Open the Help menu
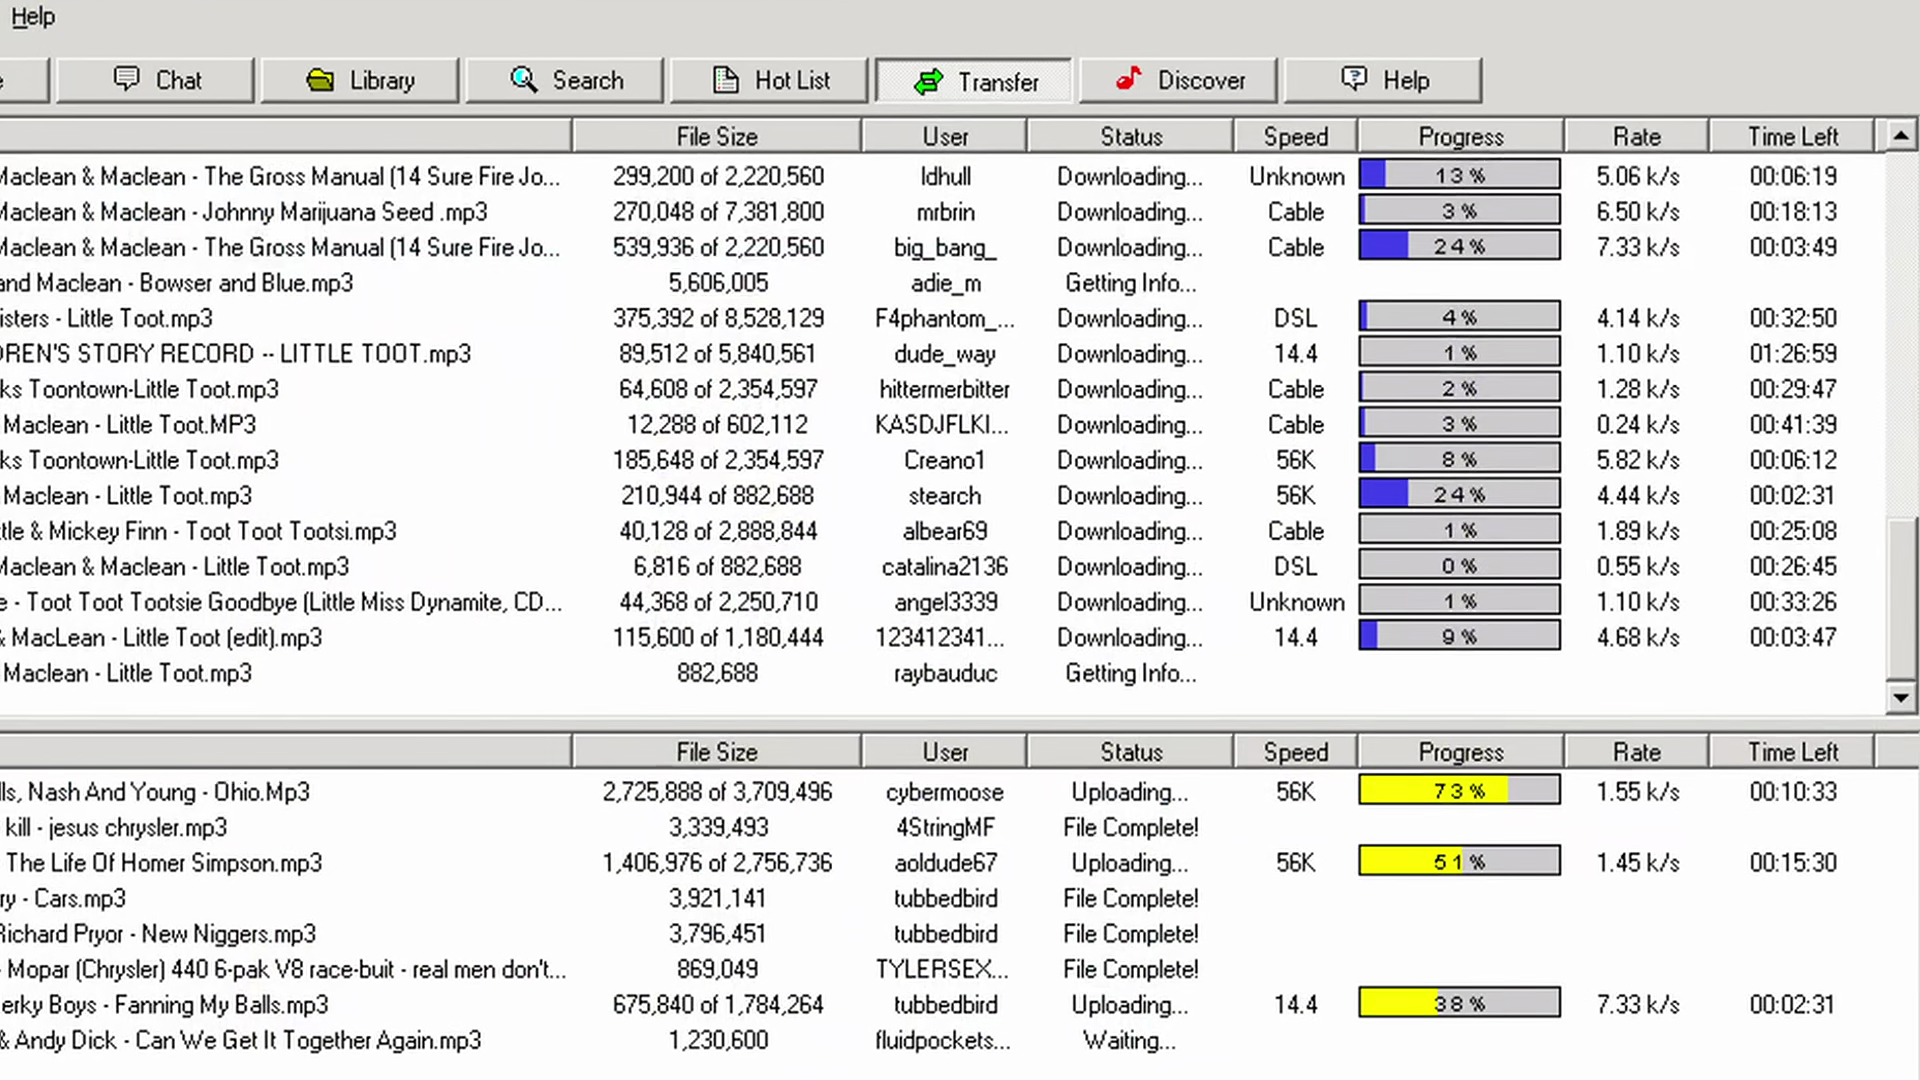The height and width of the screenshot is (1080, 1920). (33, 17)
